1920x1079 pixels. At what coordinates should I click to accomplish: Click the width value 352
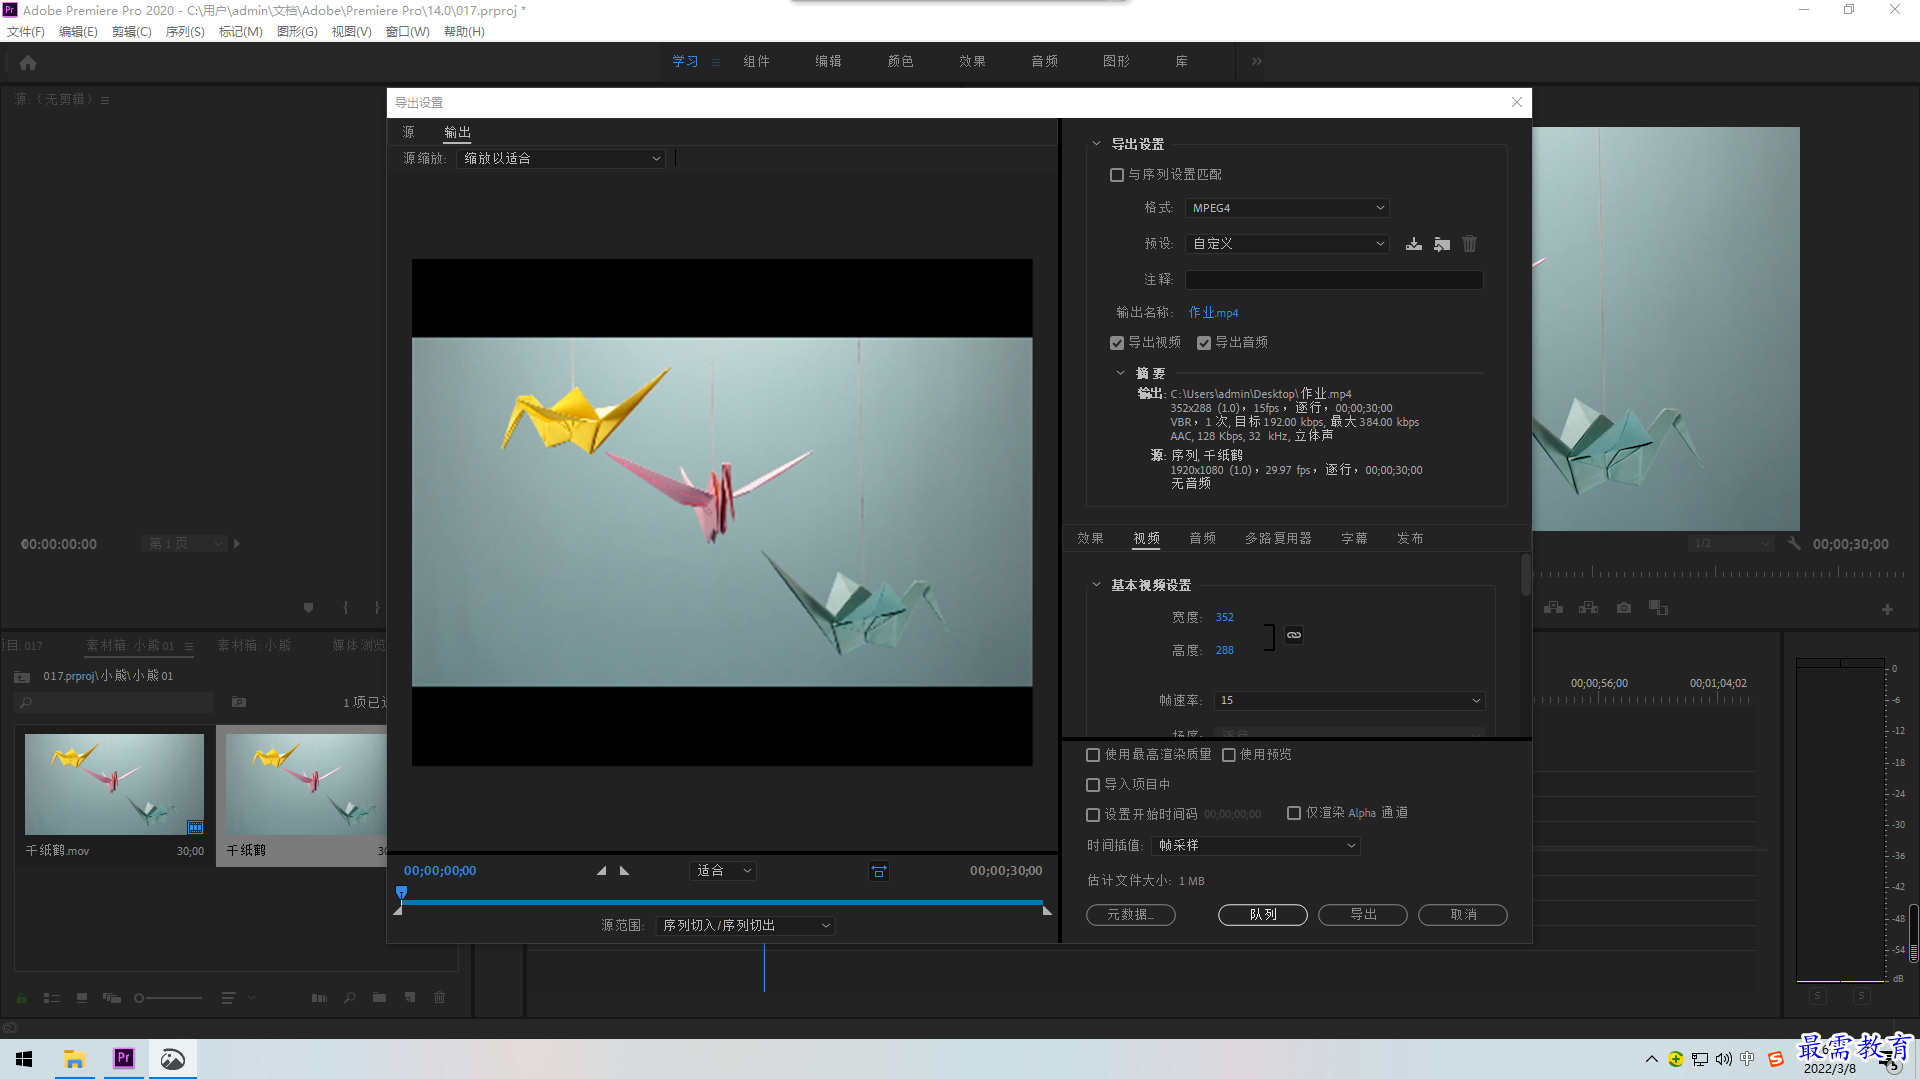pos(1224,618)
